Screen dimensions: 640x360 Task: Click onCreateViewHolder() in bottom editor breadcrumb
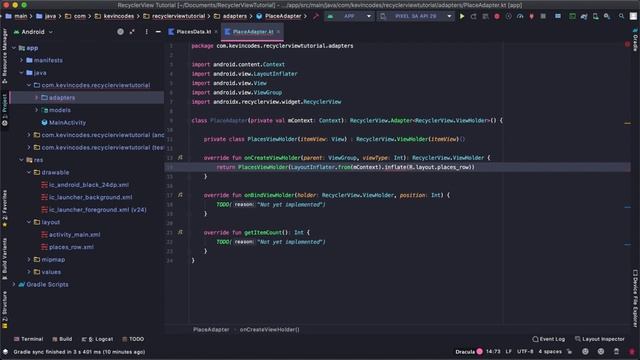click(x=269, y=329)
